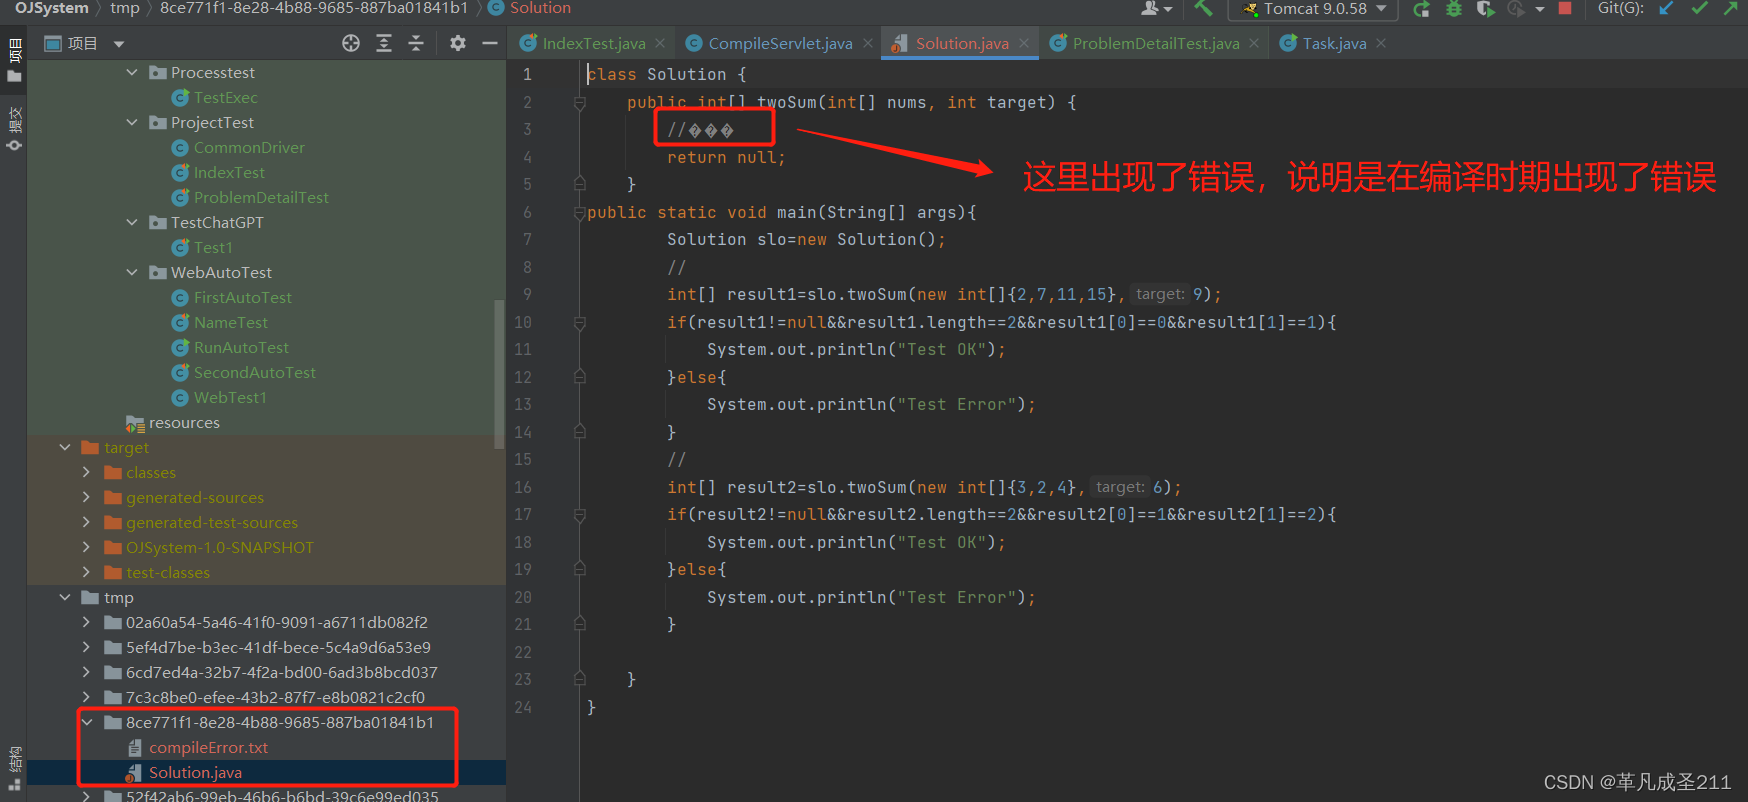Viewport: 1748px width, 802px height.
Task: Click Collapse All in project panel
Action: click(416, 43)
